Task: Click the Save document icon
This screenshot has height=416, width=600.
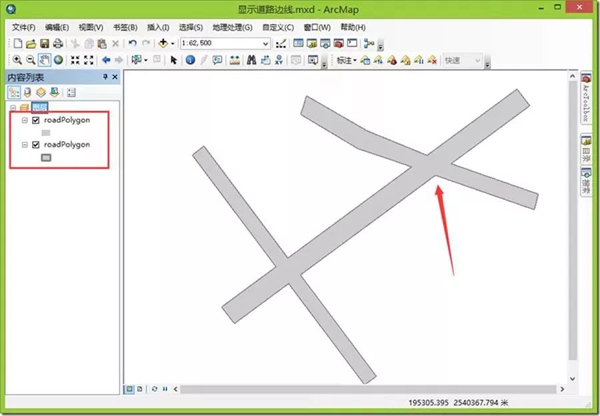Action: coord(45,44)
